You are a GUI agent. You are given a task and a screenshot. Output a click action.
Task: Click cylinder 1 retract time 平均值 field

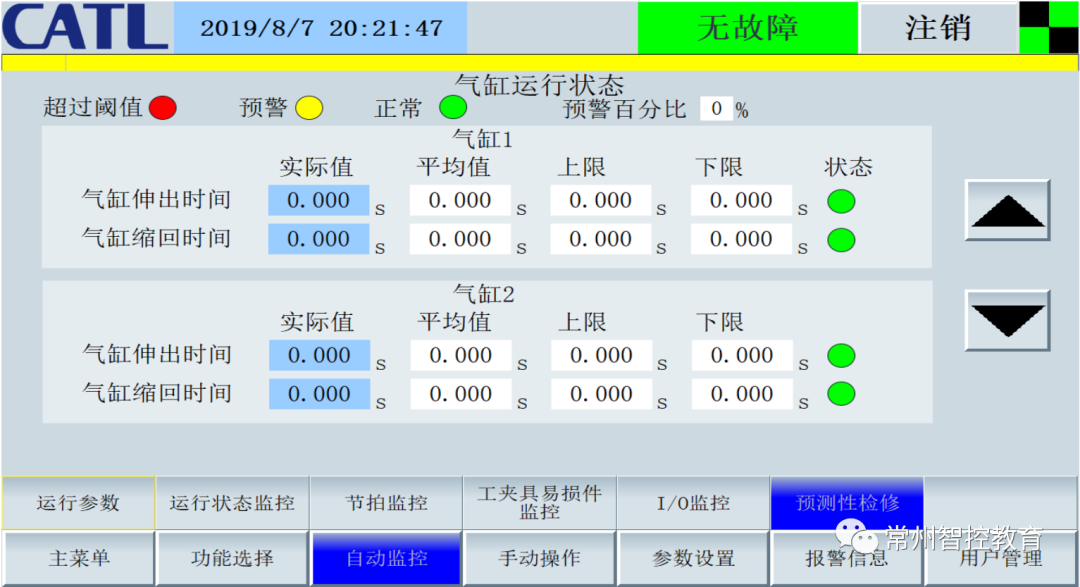click(459, 239)
